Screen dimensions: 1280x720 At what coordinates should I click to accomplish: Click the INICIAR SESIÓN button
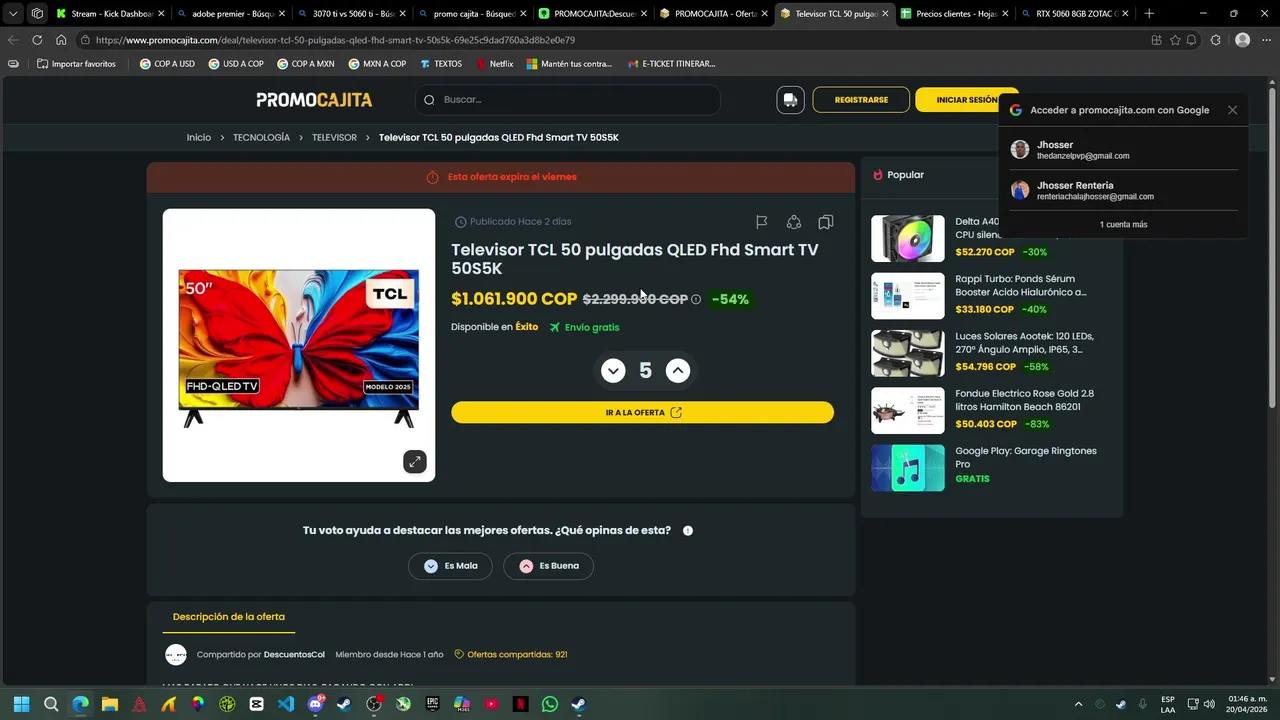coord(966,100)
